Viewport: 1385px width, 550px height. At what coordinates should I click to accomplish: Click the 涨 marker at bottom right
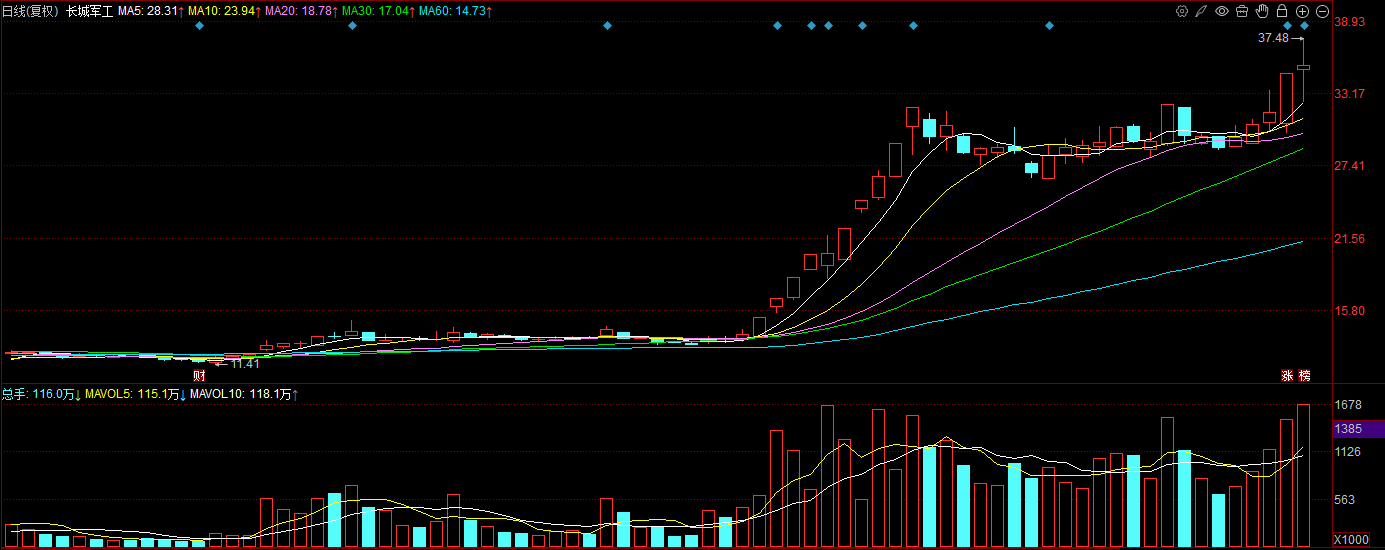click(x=1288, y=376)
